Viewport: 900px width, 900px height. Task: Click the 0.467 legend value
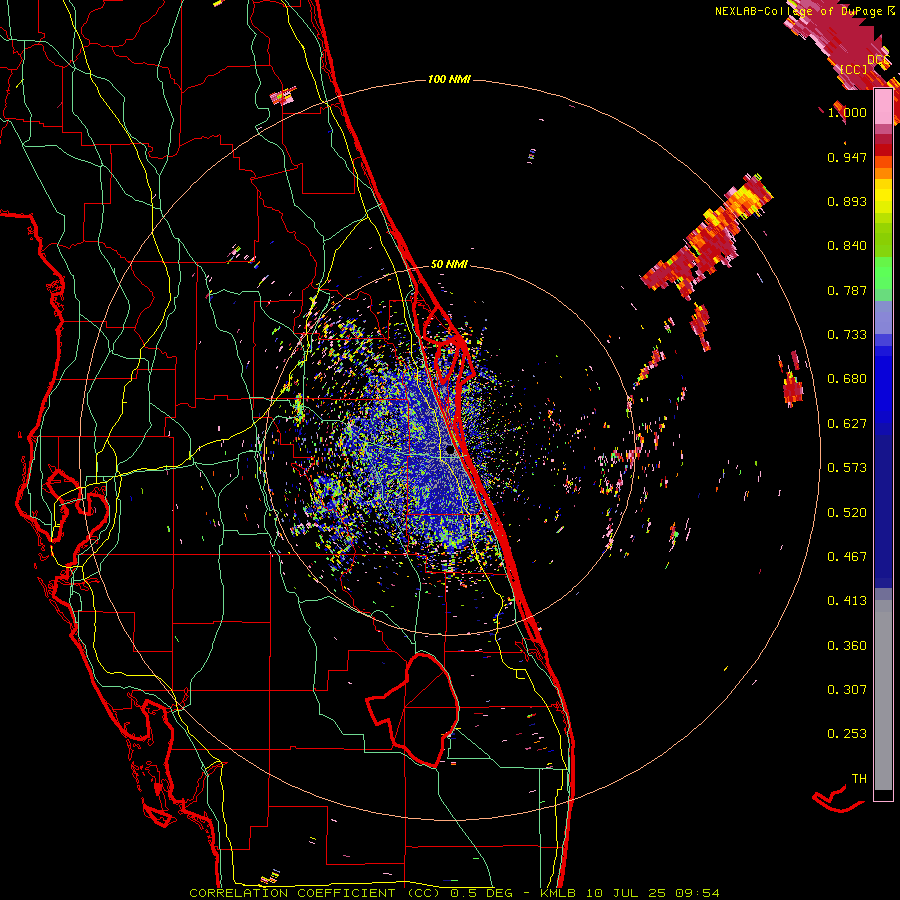coord(847,557)
